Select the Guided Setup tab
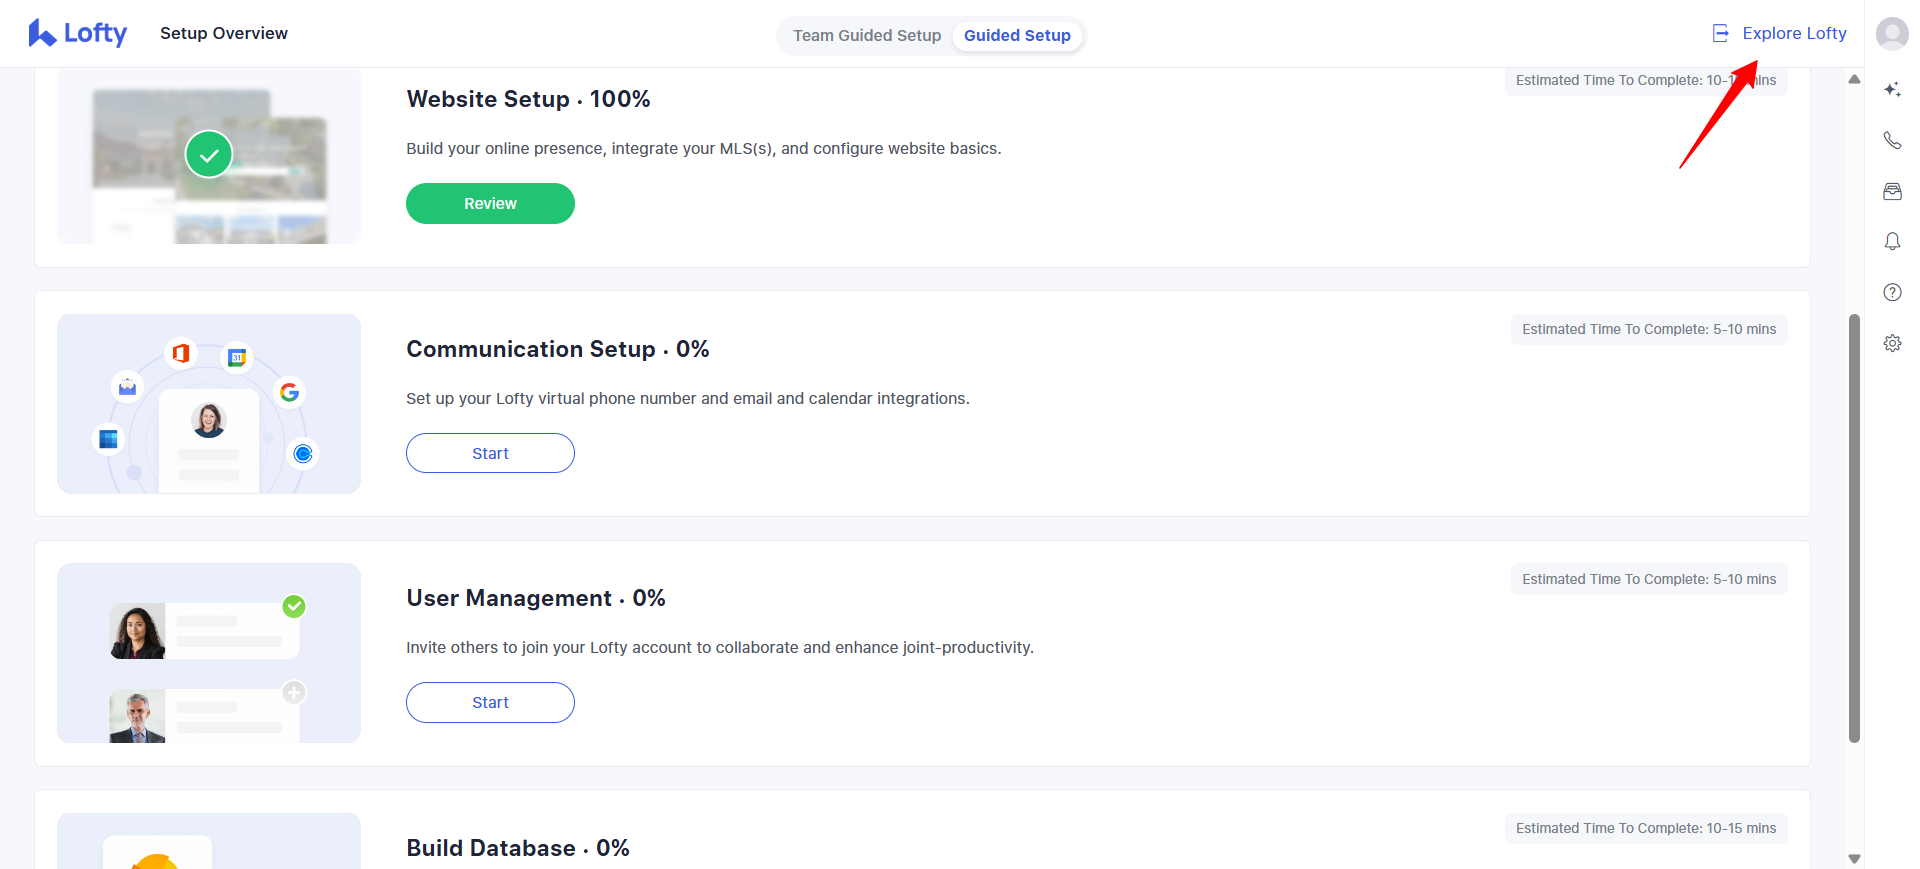 click(1017, 36)
